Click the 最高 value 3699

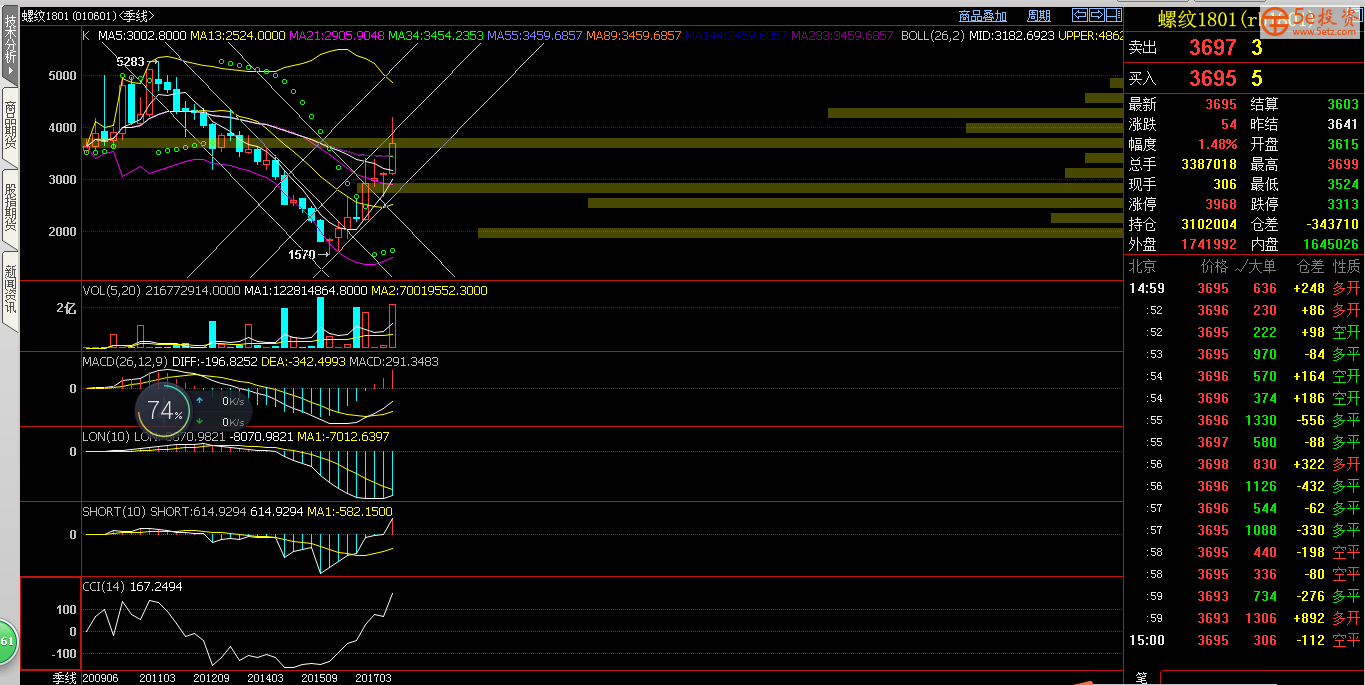(1343, 165)
